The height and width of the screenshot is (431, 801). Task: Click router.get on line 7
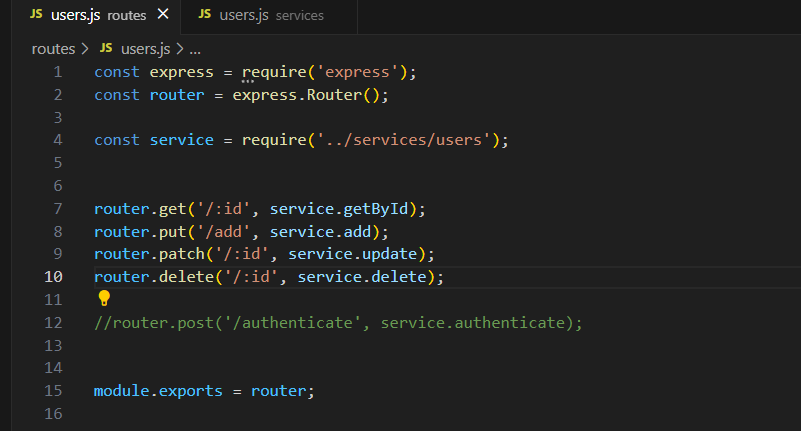click(x=140, y=209)
